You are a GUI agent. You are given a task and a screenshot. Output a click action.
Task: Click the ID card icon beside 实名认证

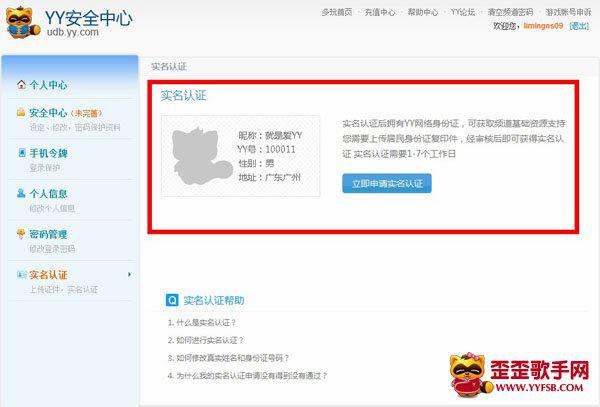tap(22, 274)
